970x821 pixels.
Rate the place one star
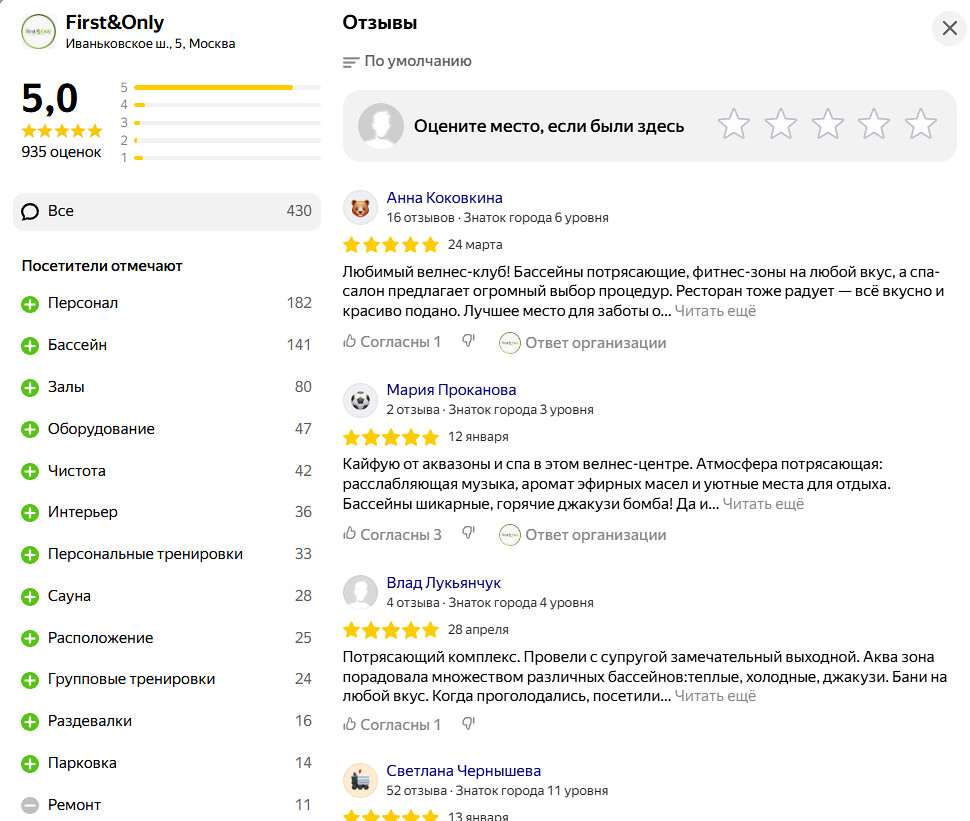click(733, 125)
